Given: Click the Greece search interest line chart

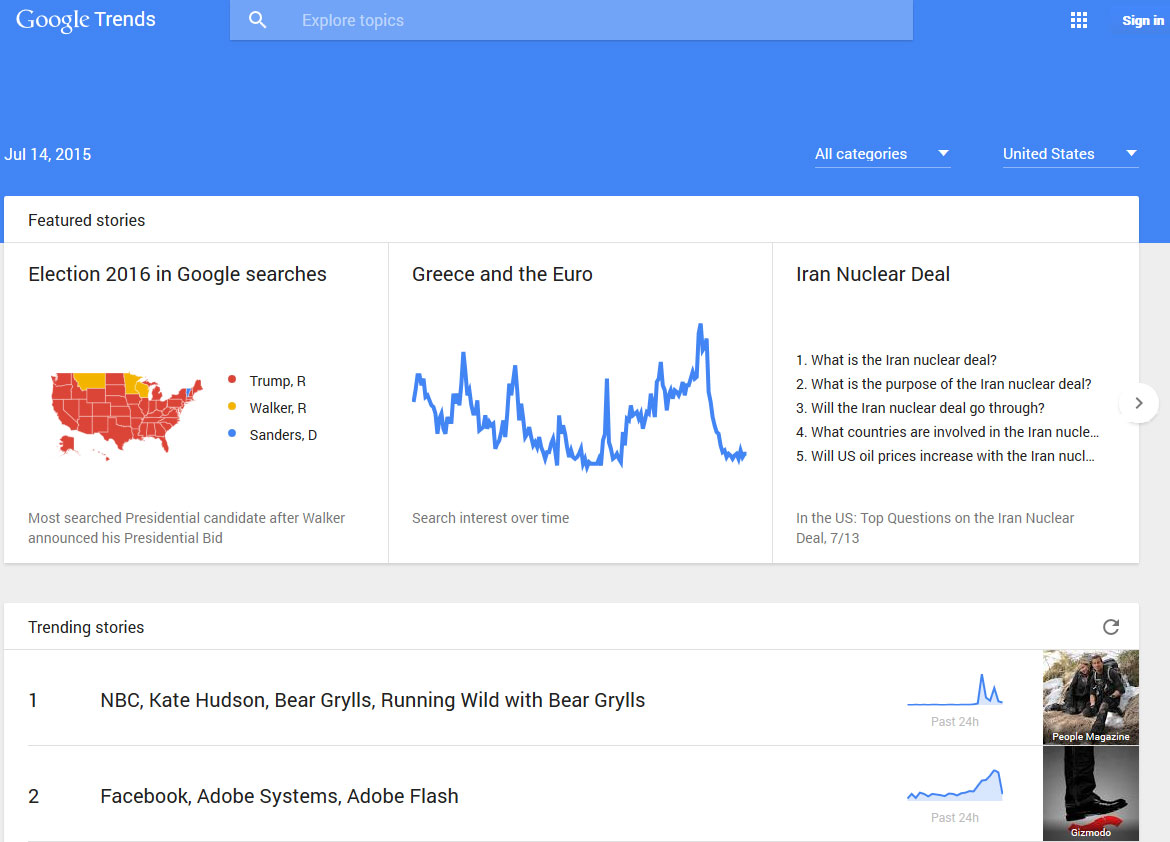Looking at the screenshot, I should [x=579, y=397].
